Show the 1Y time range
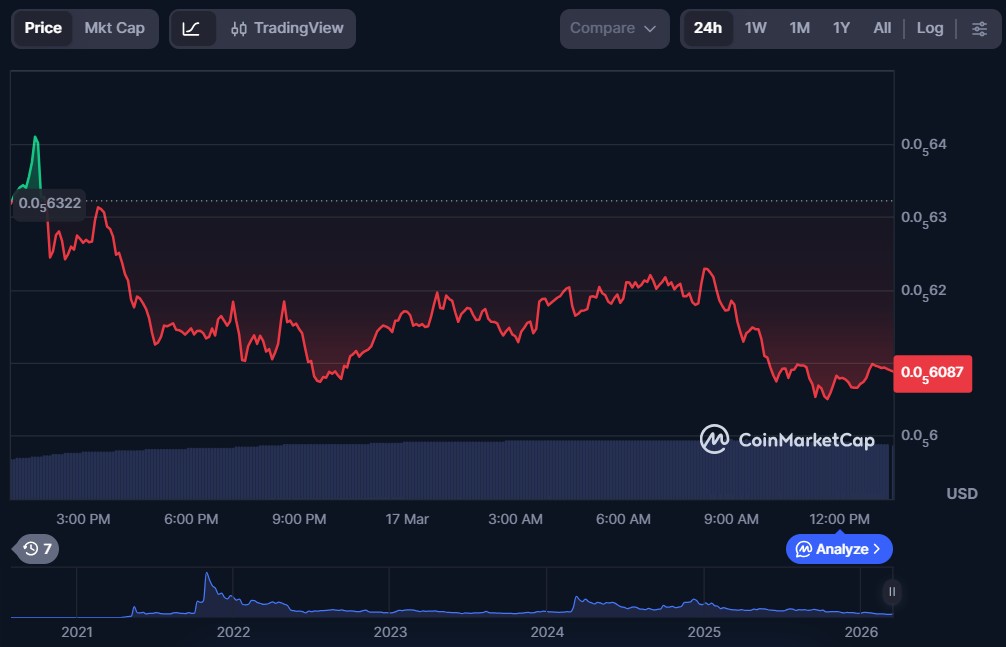Screen dimensions: 1006x647 point(841,28)
